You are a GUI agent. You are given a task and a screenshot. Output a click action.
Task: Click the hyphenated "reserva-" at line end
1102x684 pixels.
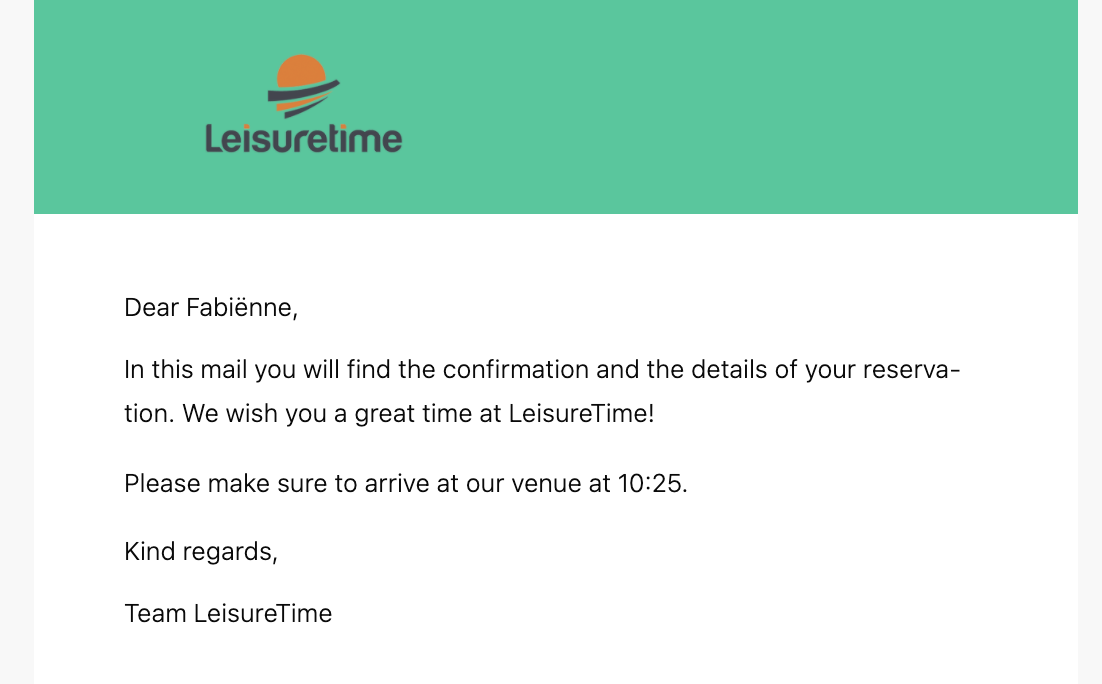click(x=911, y=370)
